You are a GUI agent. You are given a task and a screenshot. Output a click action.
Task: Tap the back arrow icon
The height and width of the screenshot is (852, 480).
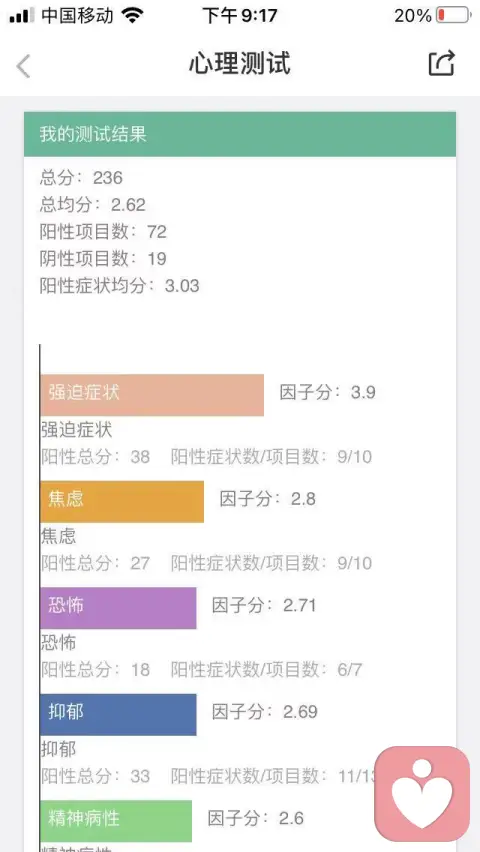(x=23, y=66)
